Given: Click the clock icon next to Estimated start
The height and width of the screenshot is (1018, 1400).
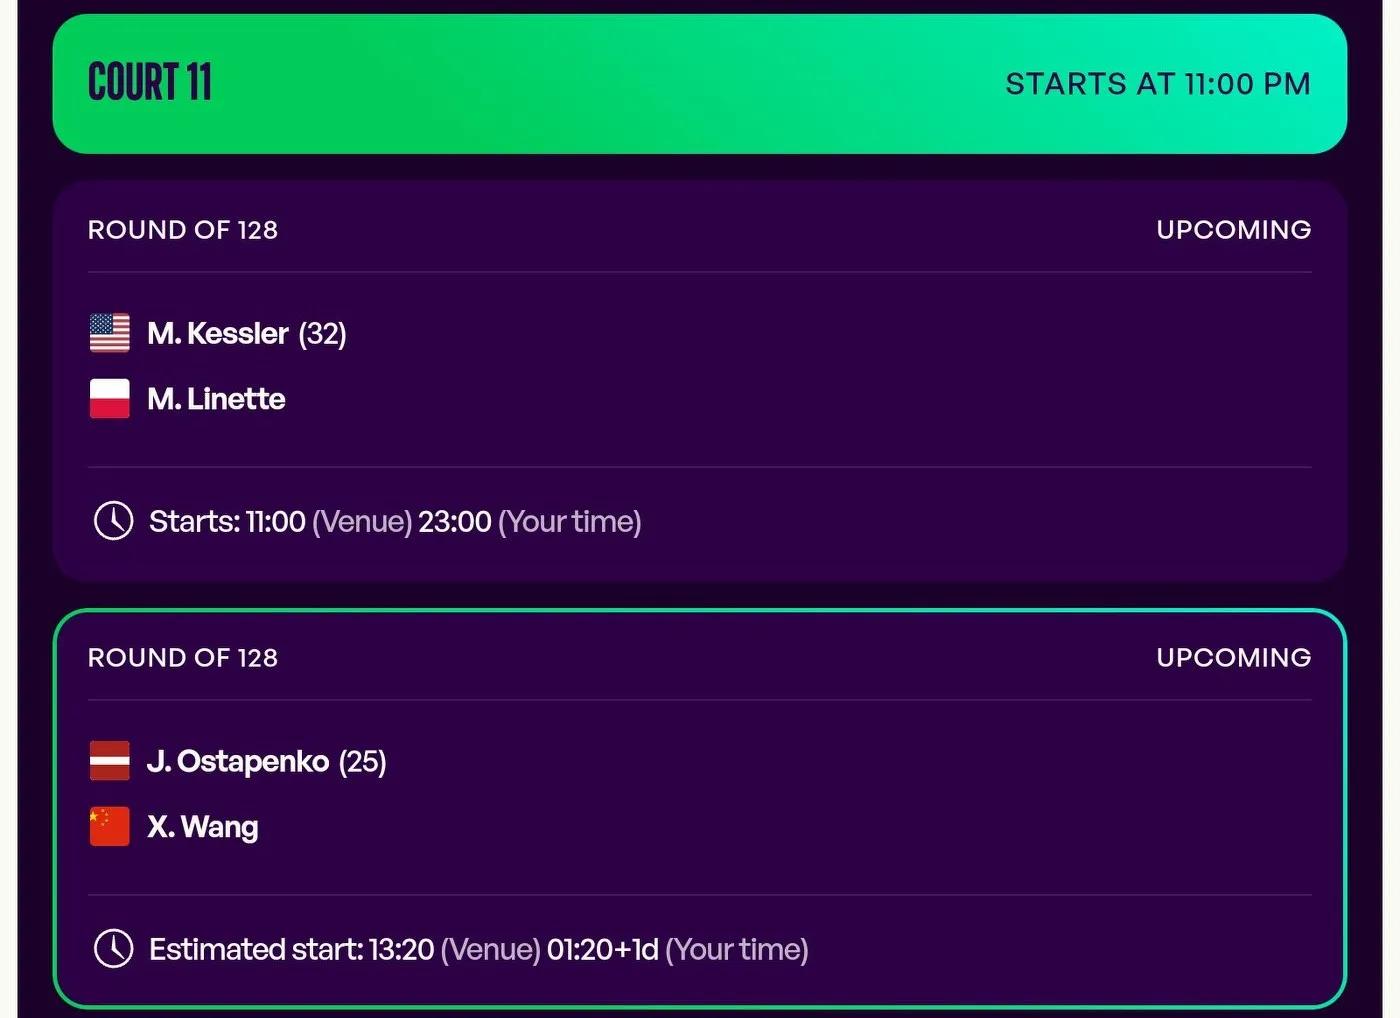Looking at the screenshot, I should (113, 949).
